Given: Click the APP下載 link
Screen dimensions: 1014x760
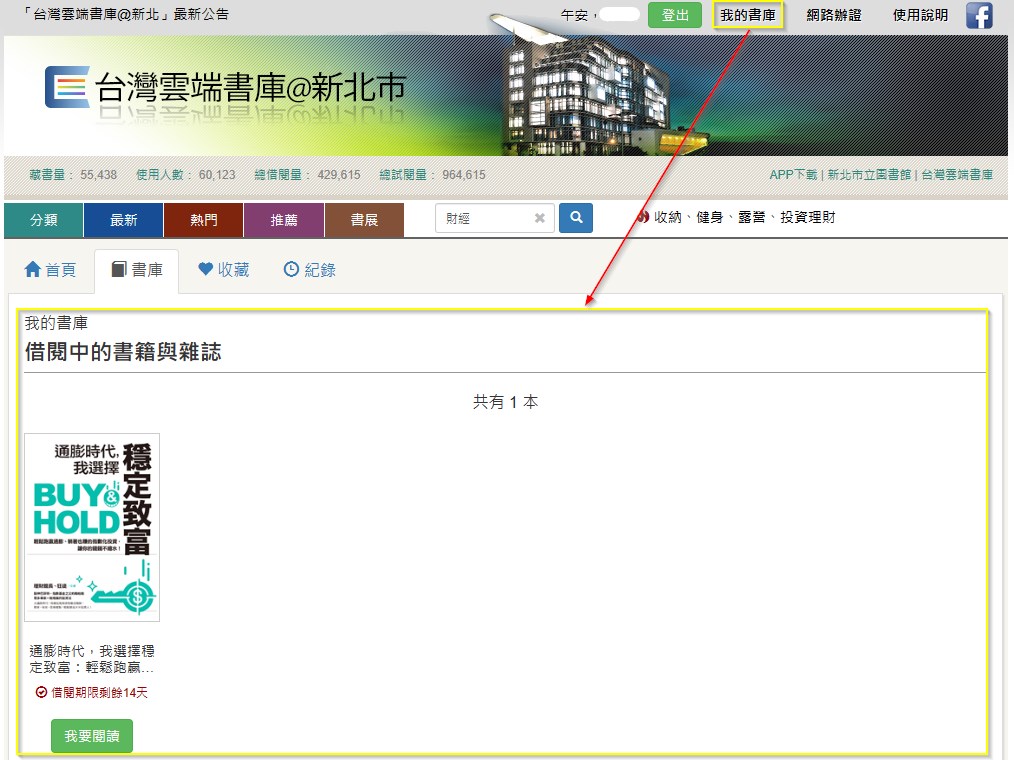Looking at the screenshot, I should pyautogui.click(x=793, y=175).
